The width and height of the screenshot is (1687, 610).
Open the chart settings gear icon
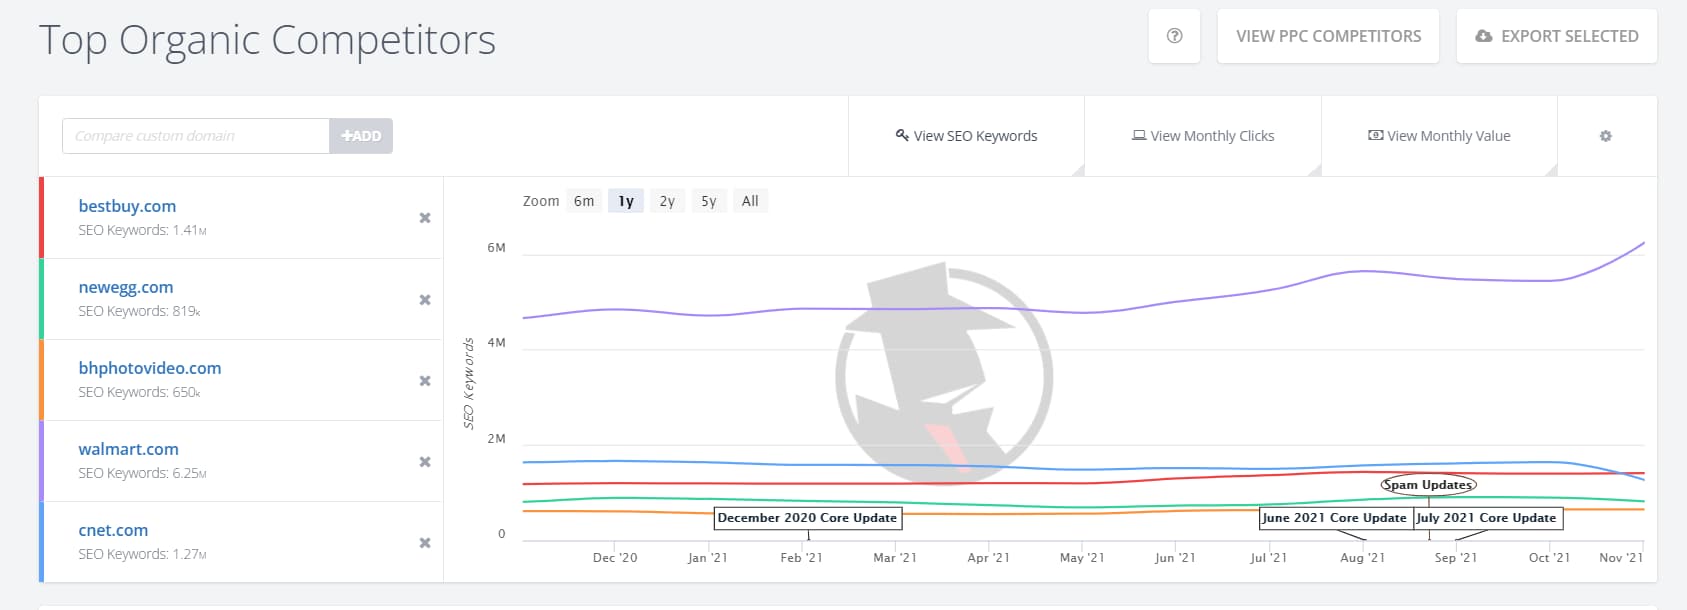[1605, 136]
